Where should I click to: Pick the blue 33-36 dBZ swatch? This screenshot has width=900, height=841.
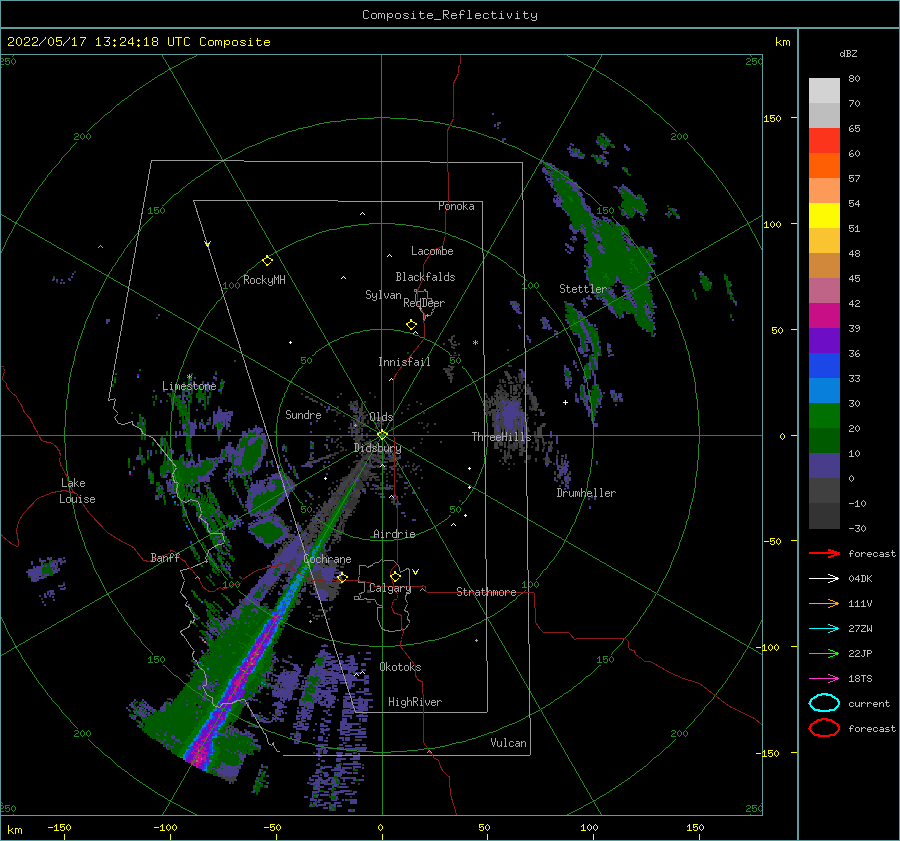point(824,366)
